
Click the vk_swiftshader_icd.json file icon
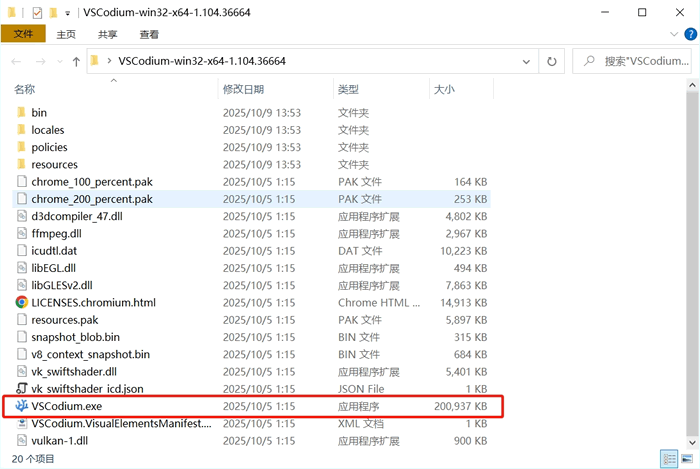pos(22,388)
